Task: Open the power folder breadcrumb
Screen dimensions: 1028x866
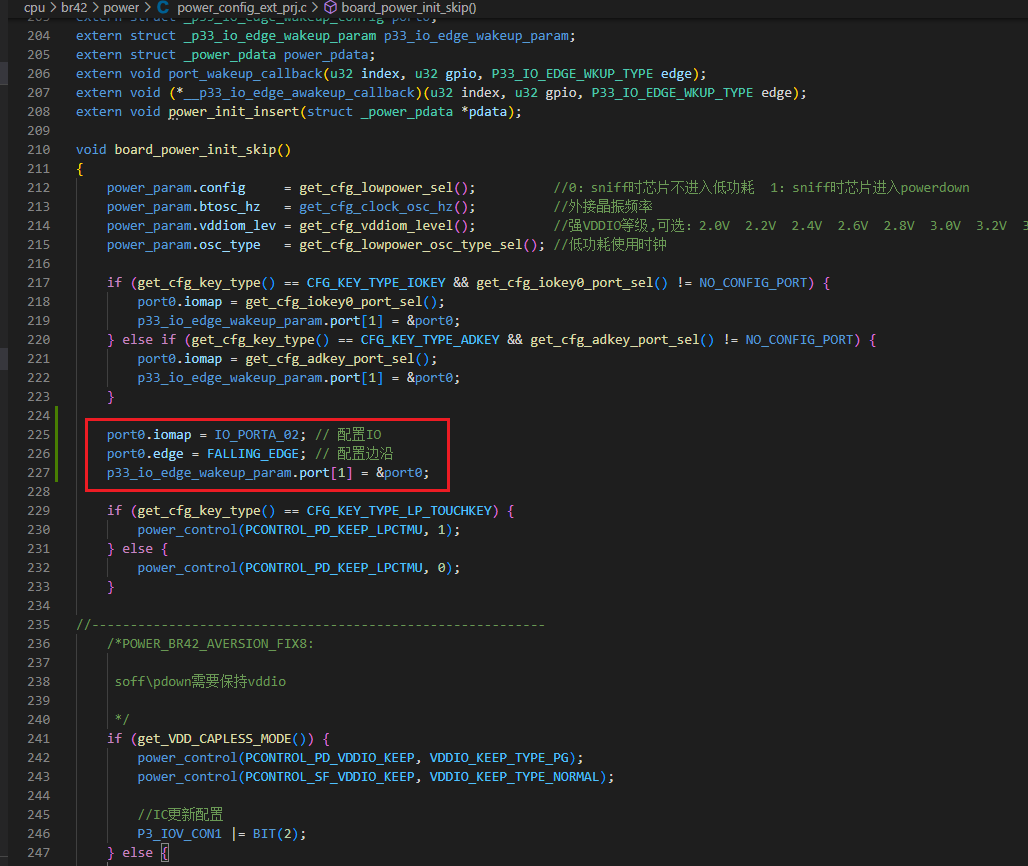Action: tap(121, 7)
